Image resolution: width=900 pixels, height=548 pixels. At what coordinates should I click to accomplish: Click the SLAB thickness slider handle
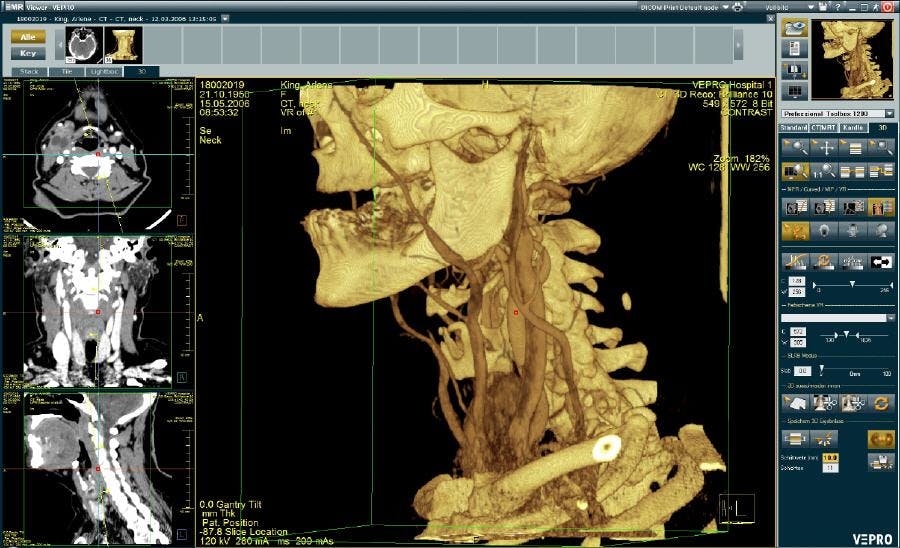click(x=821, y=369)
